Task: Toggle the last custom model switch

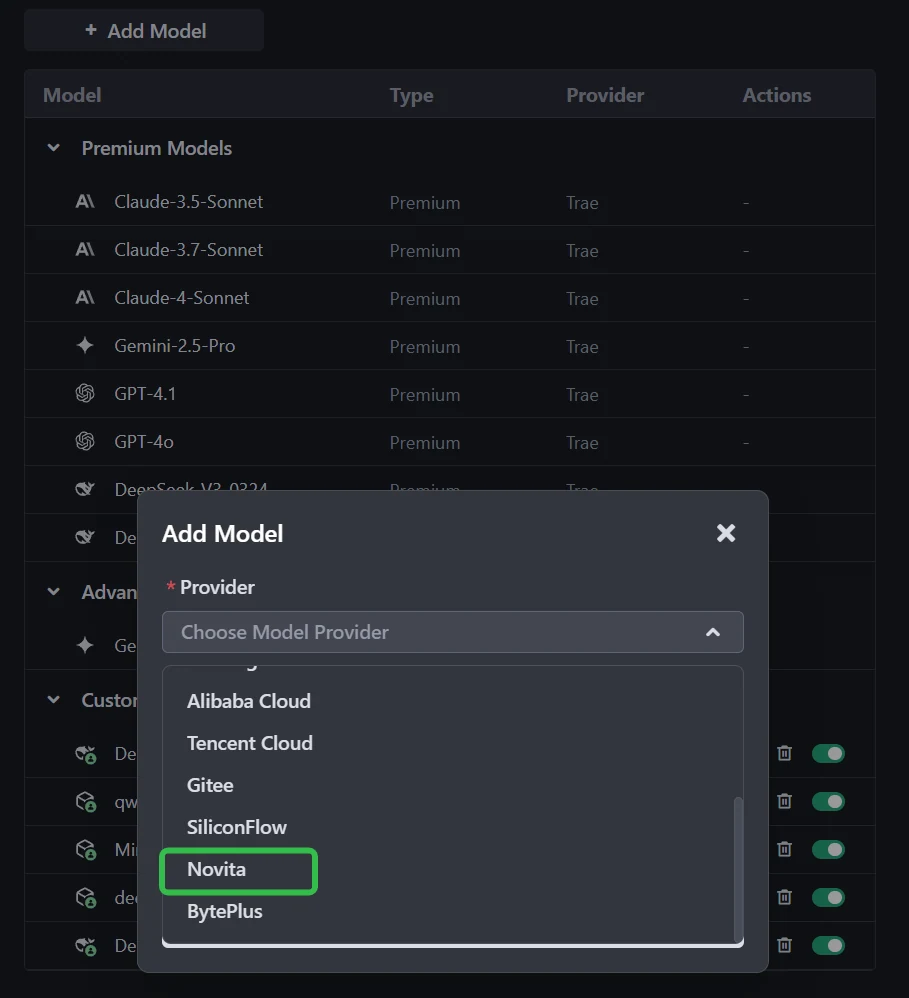Action: [x=828, y=945]
